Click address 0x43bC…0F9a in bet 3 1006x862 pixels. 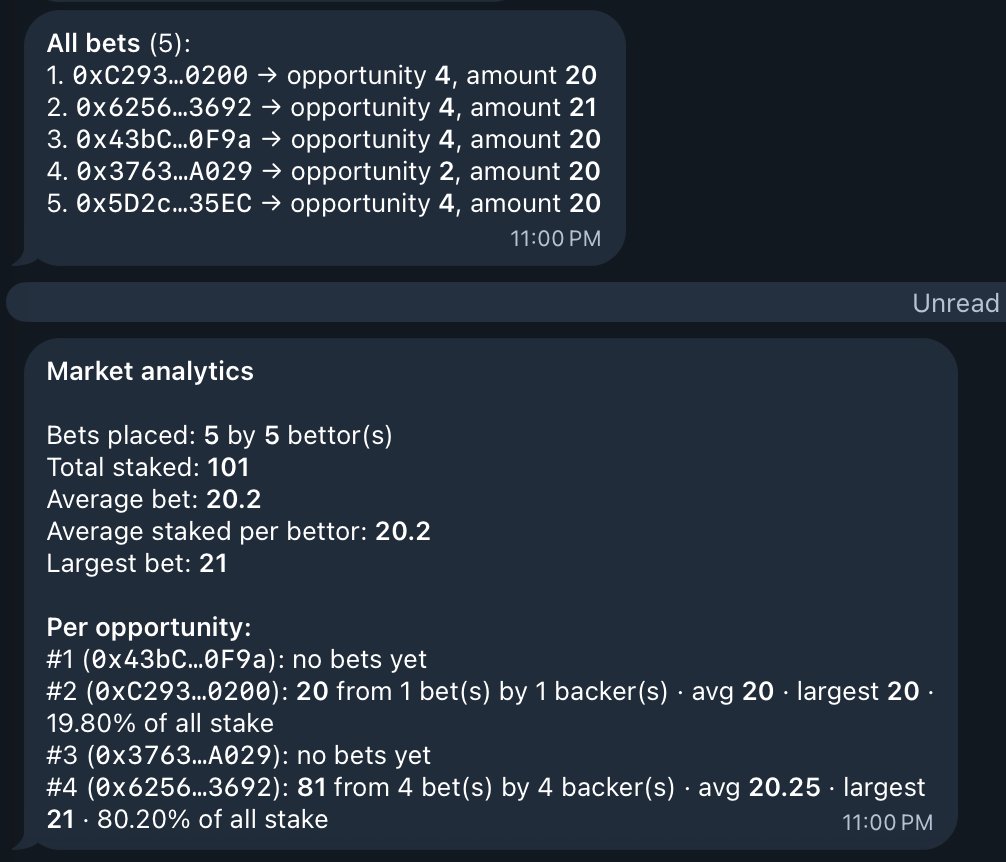(164, 140)
